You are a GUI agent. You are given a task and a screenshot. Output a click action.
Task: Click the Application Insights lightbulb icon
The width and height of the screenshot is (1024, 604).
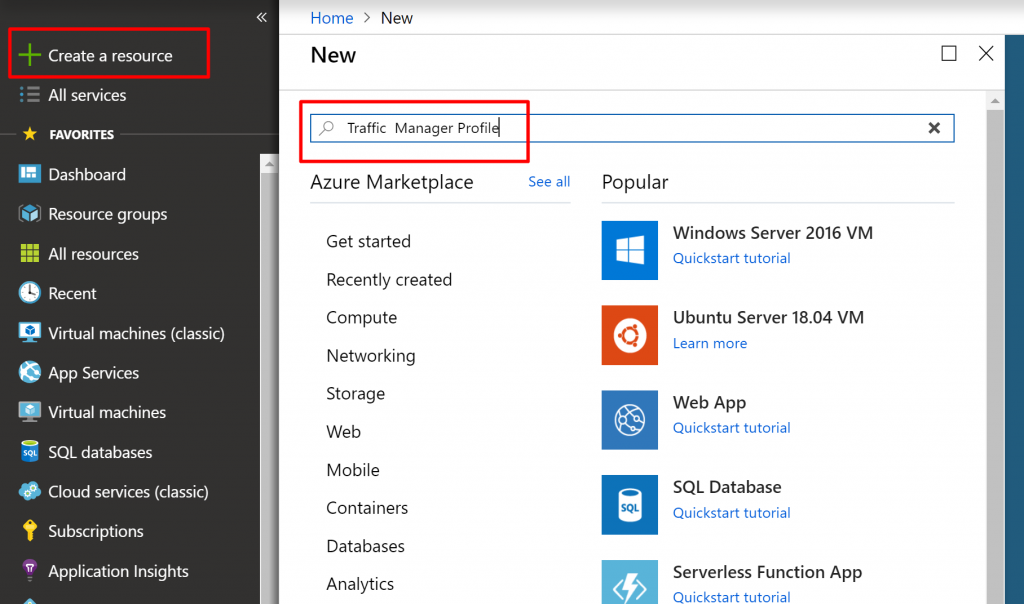pyautogui.click(x=29, y=570)
